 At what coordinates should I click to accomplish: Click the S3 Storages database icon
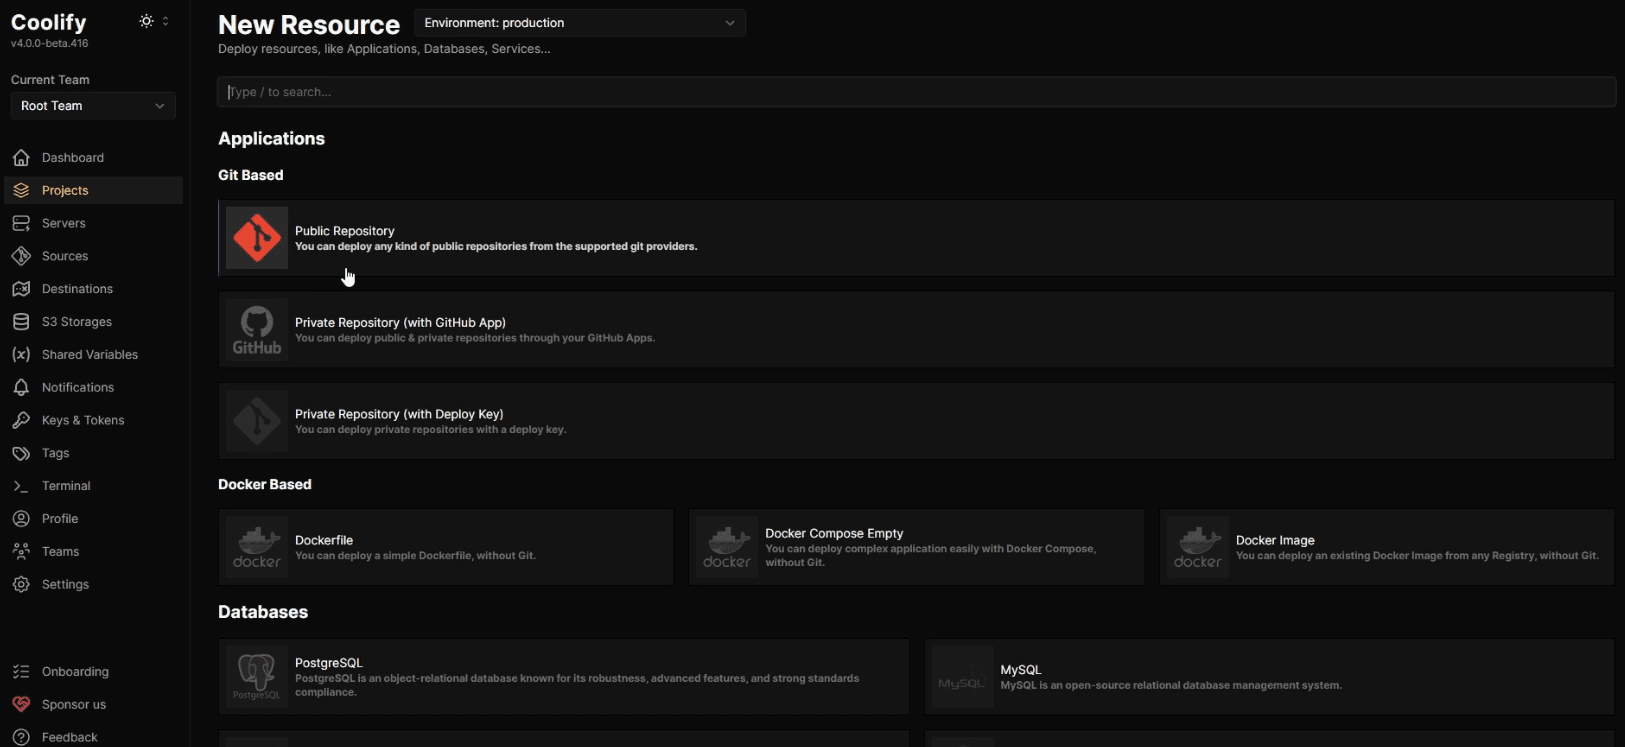point(21,322)
